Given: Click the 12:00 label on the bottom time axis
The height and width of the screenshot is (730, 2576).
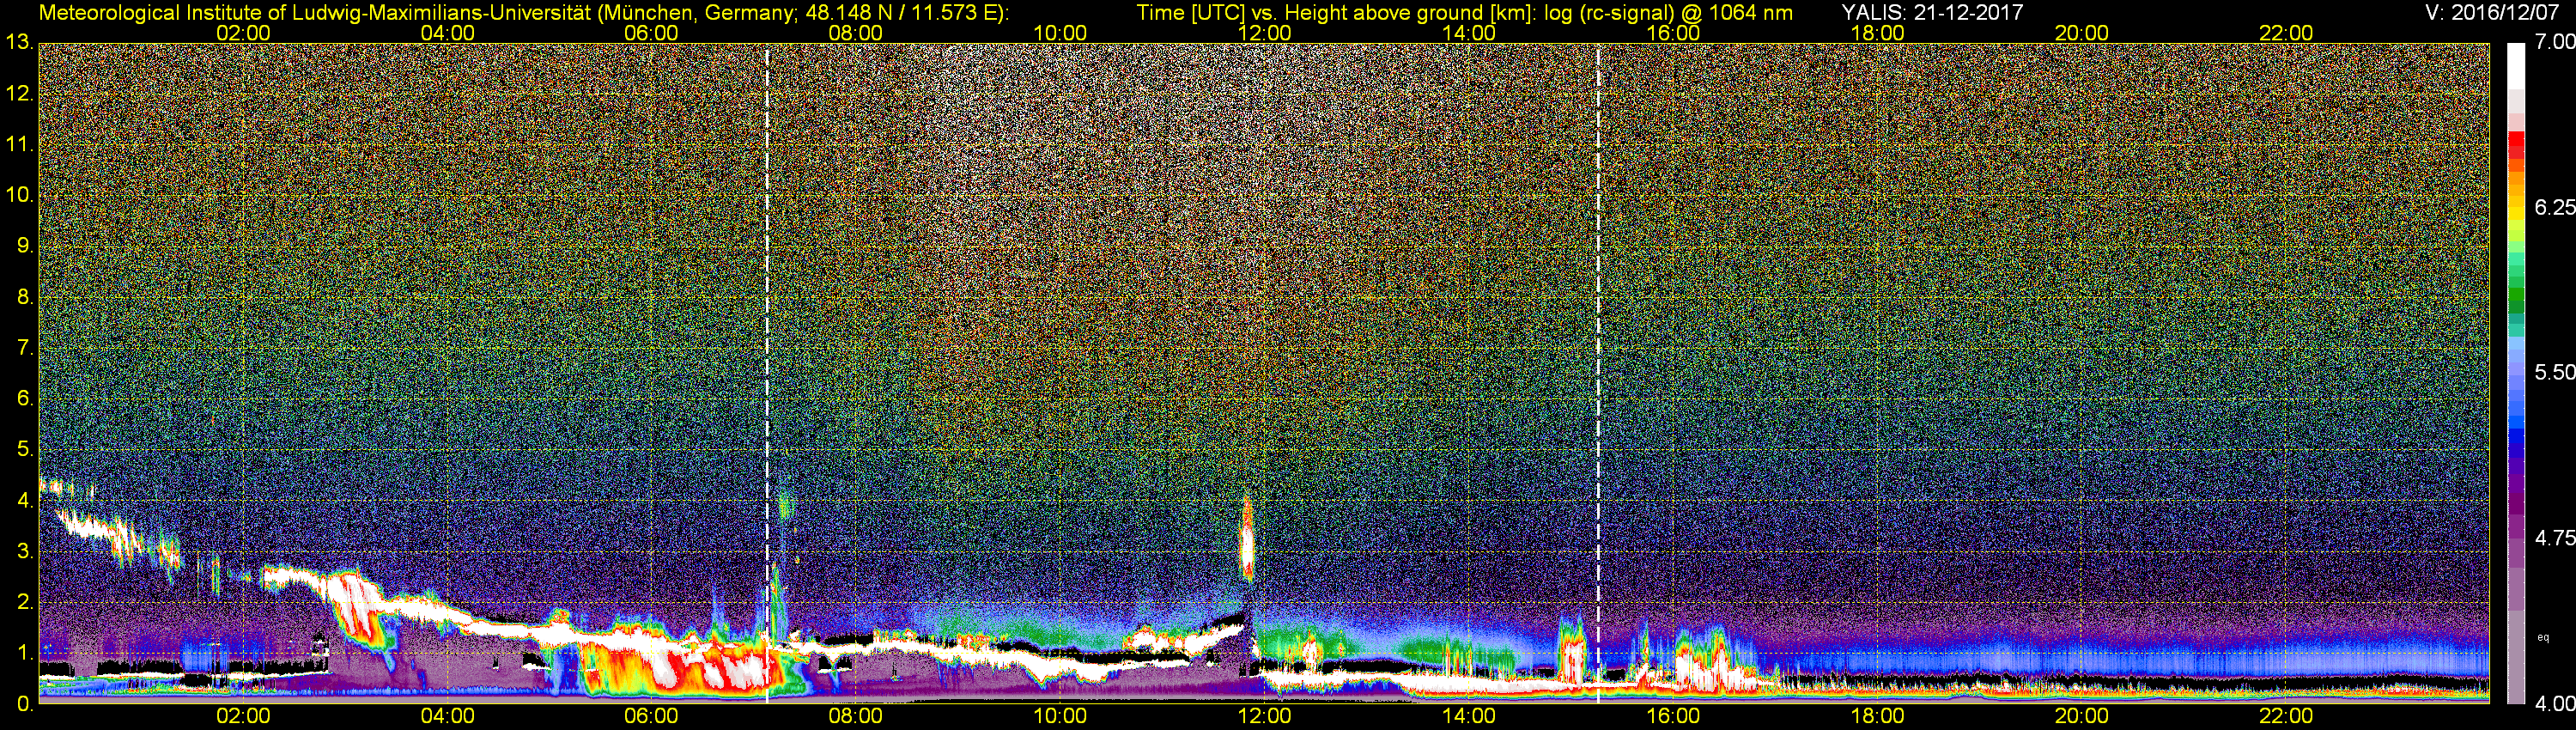Looking at the screenshot, I should coord(1264,716).
